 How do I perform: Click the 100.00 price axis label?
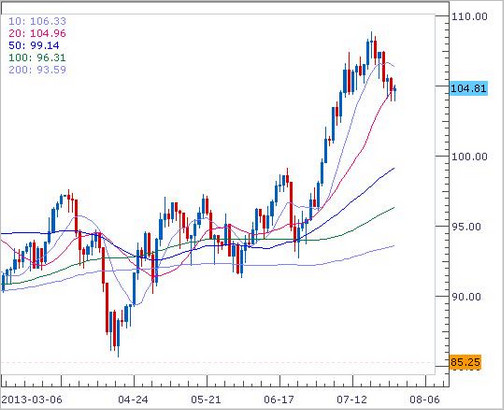(x=469, y=156)
